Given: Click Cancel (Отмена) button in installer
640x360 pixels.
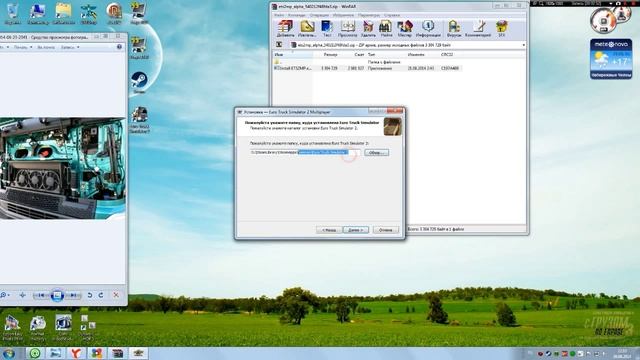Looking at the screenshot, I should coord(385,230).
